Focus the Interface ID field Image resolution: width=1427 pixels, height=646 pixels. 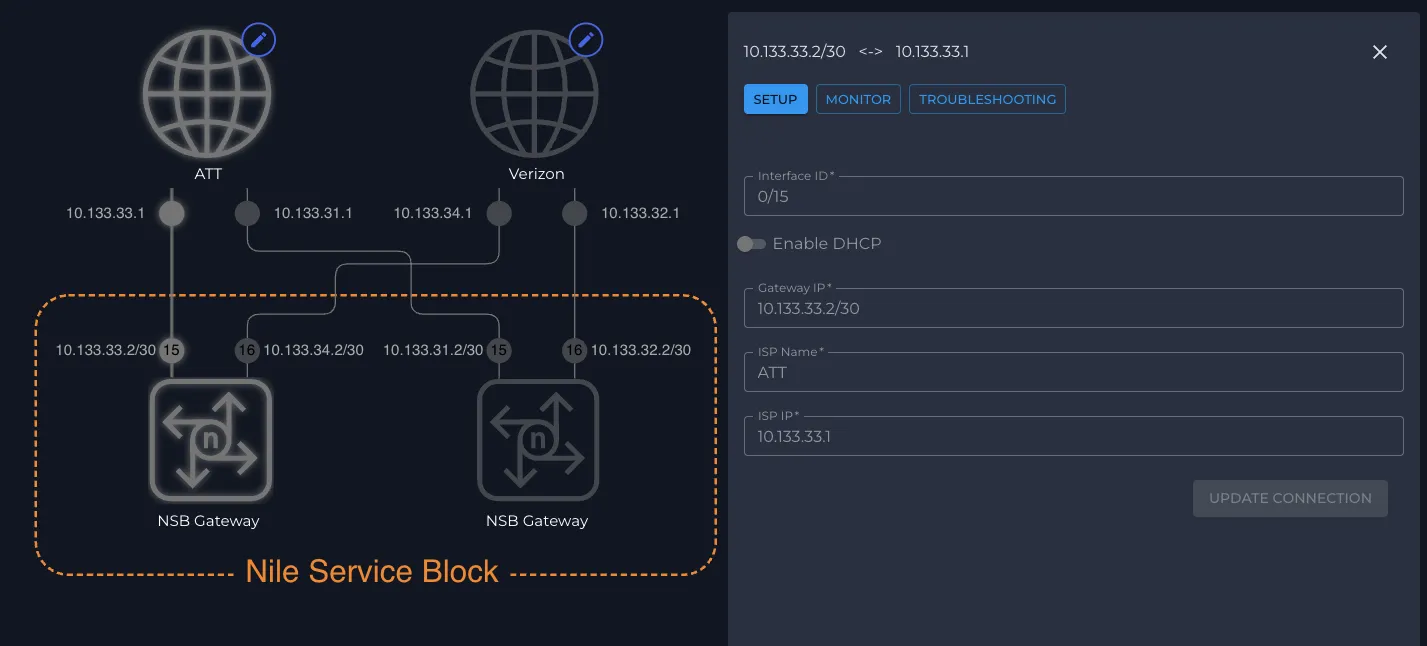click(1074, 196)
